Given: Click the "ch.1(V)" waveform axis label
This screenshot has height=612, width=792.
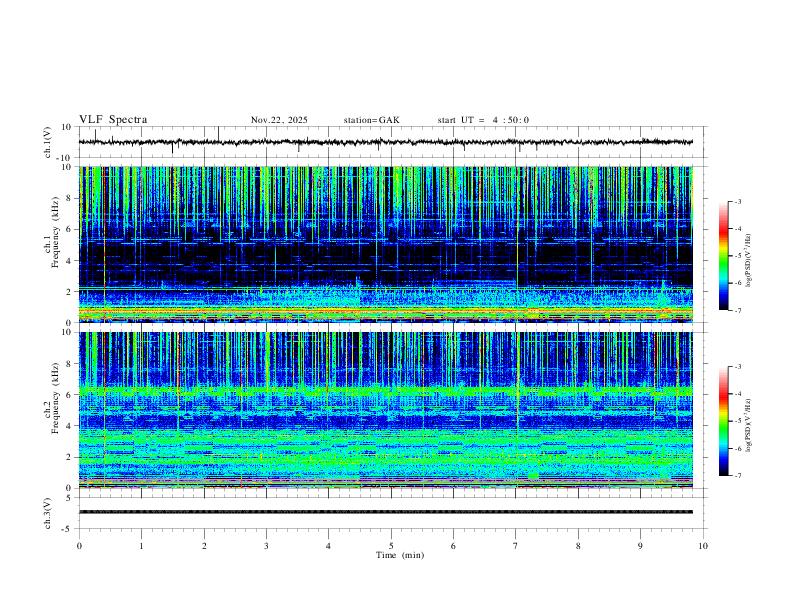Looking at the screenshot, I should click(x=48, y=142).
